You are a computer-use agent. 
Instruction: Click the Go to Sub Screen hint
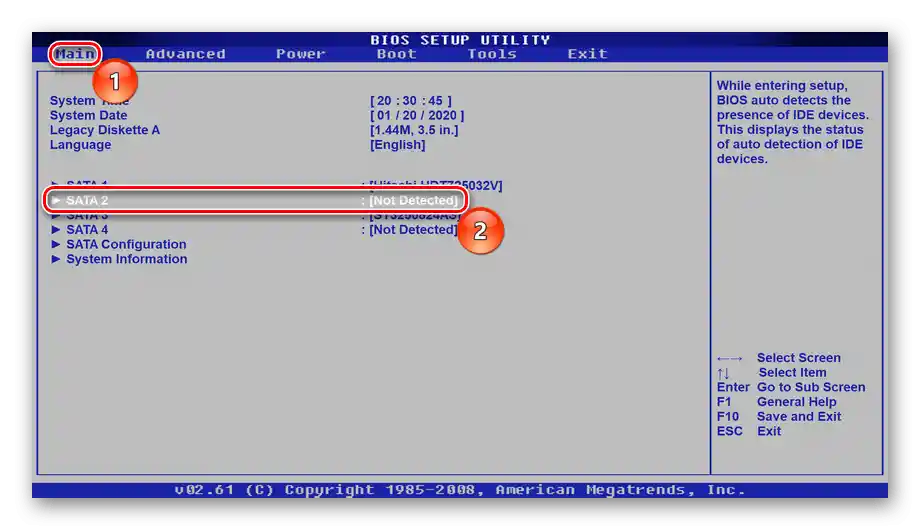tap(811, 387)
